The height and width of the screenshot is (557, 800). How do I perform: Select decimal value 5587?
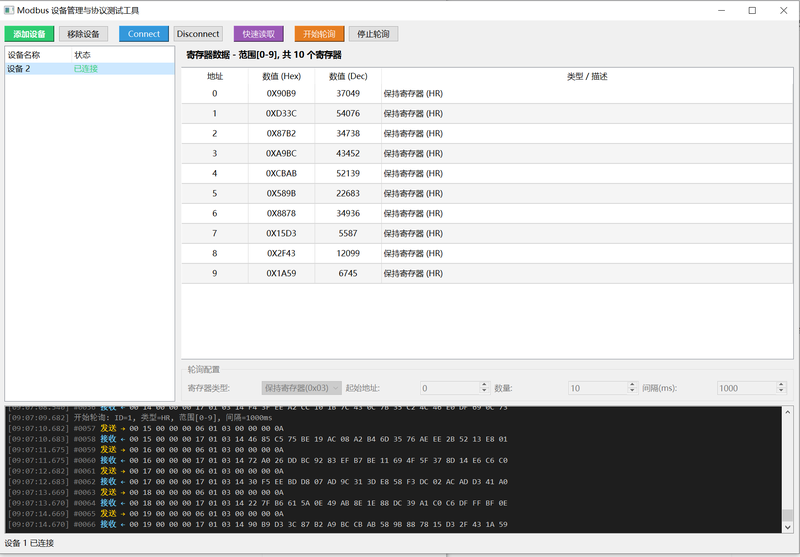pyautogui.click(x=348, y=234)
